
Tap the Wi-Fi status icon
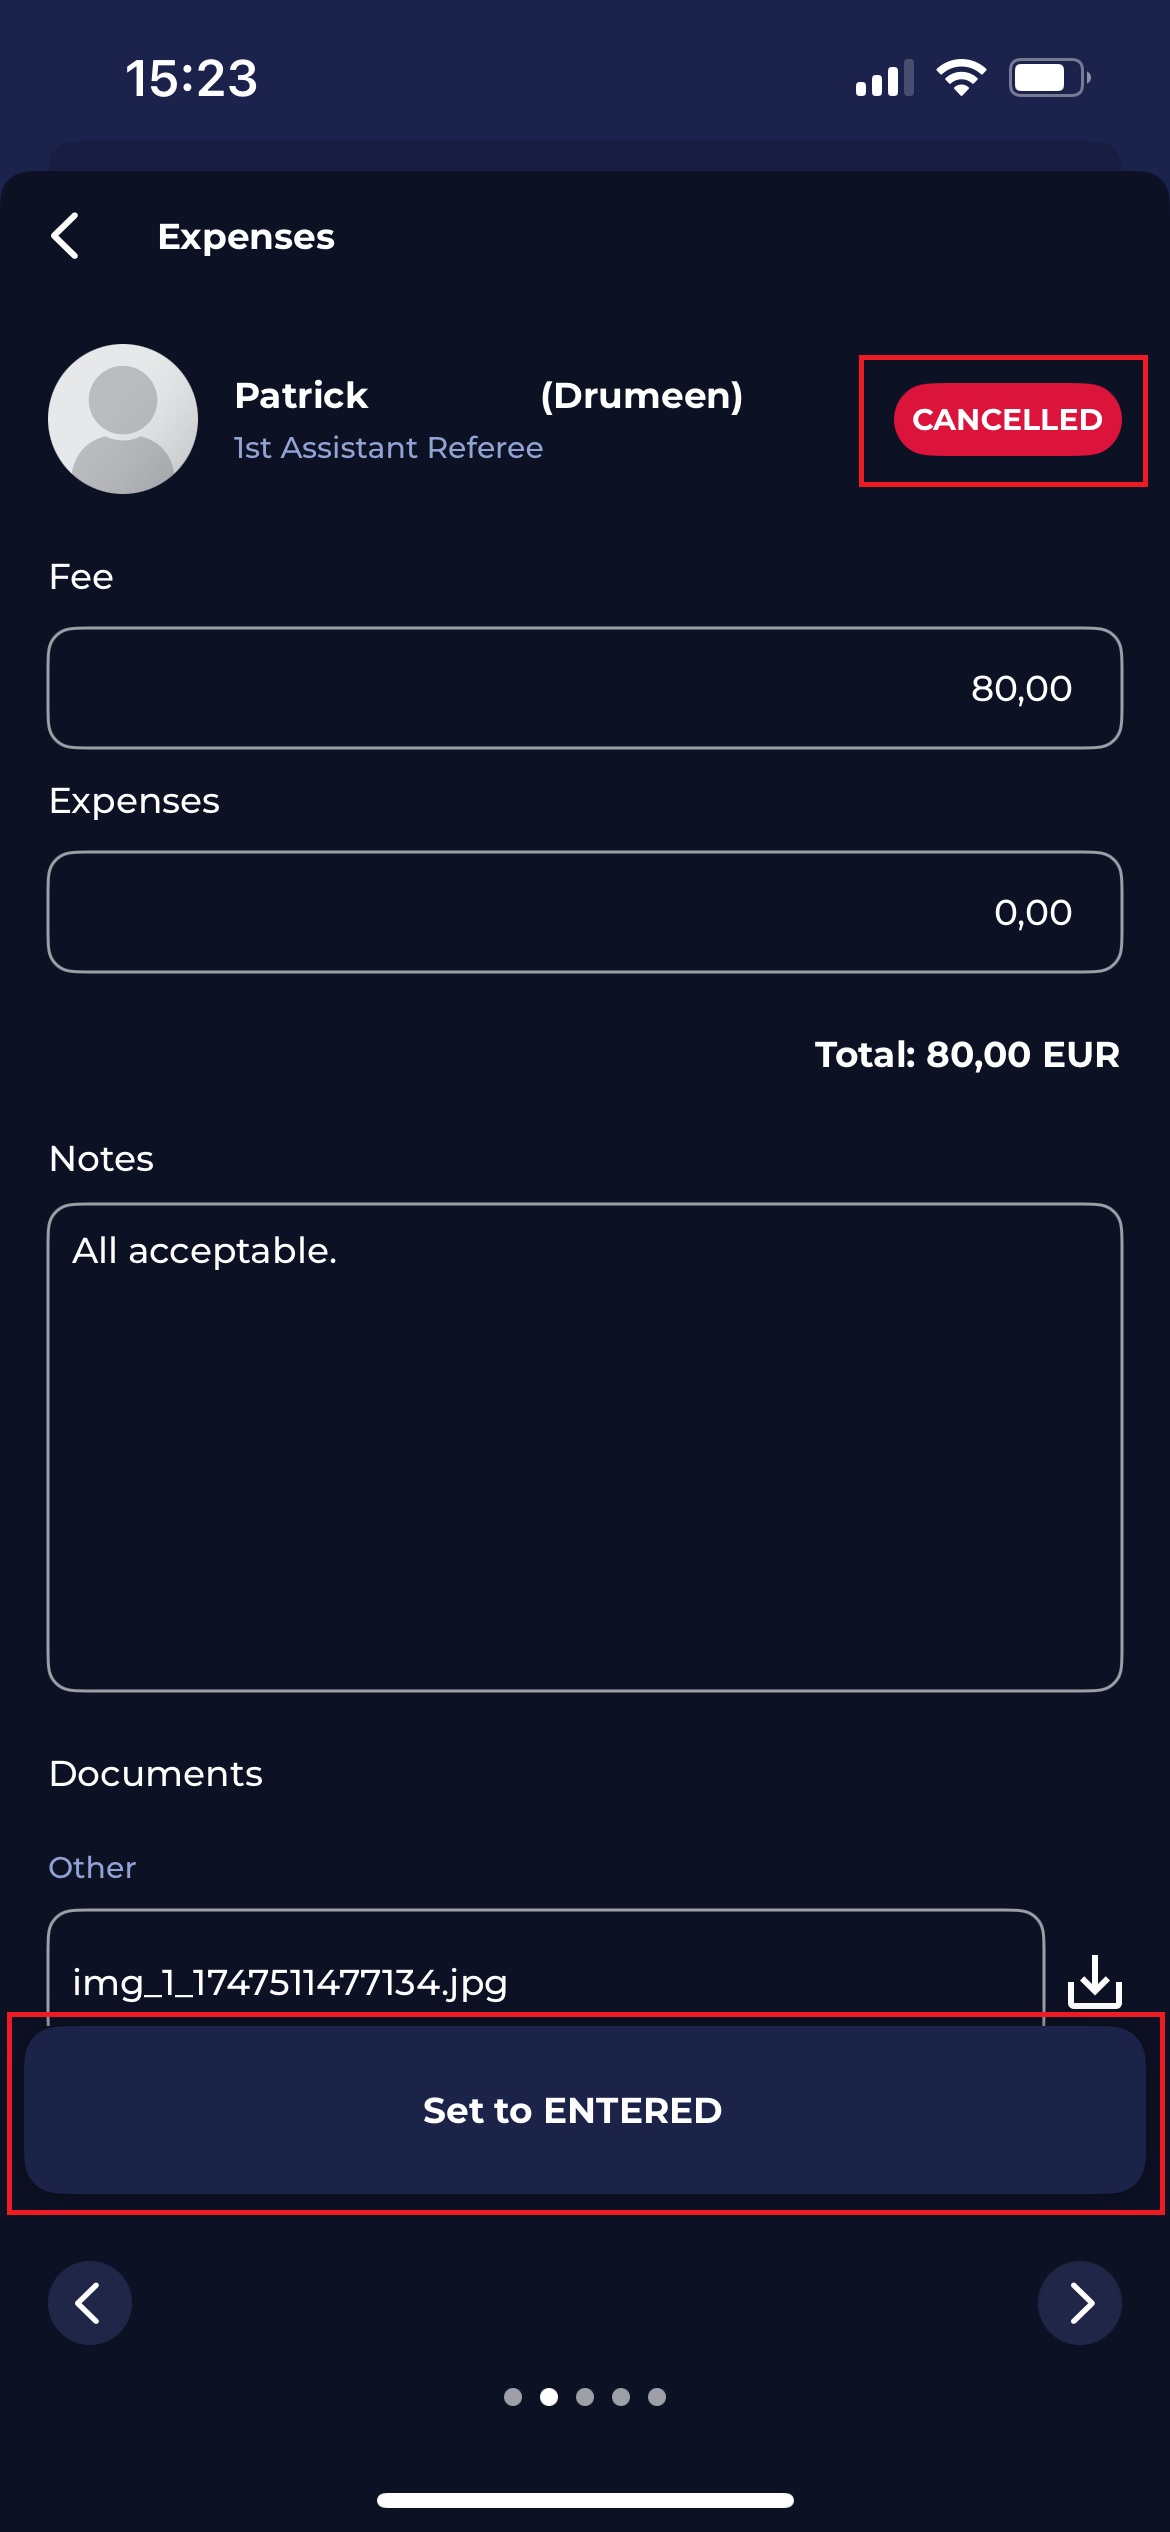pos(961,78)
